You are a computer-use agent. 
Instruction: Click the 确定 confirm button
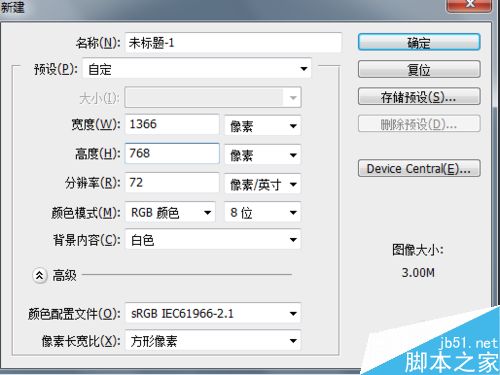[x=419, y=42]
